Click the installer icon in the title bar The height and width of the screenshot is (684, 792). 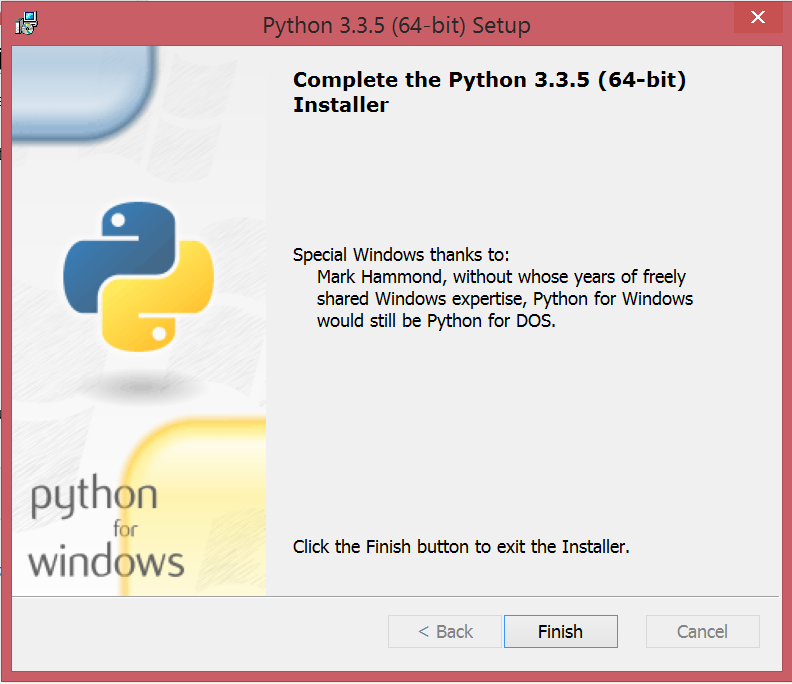27,23
